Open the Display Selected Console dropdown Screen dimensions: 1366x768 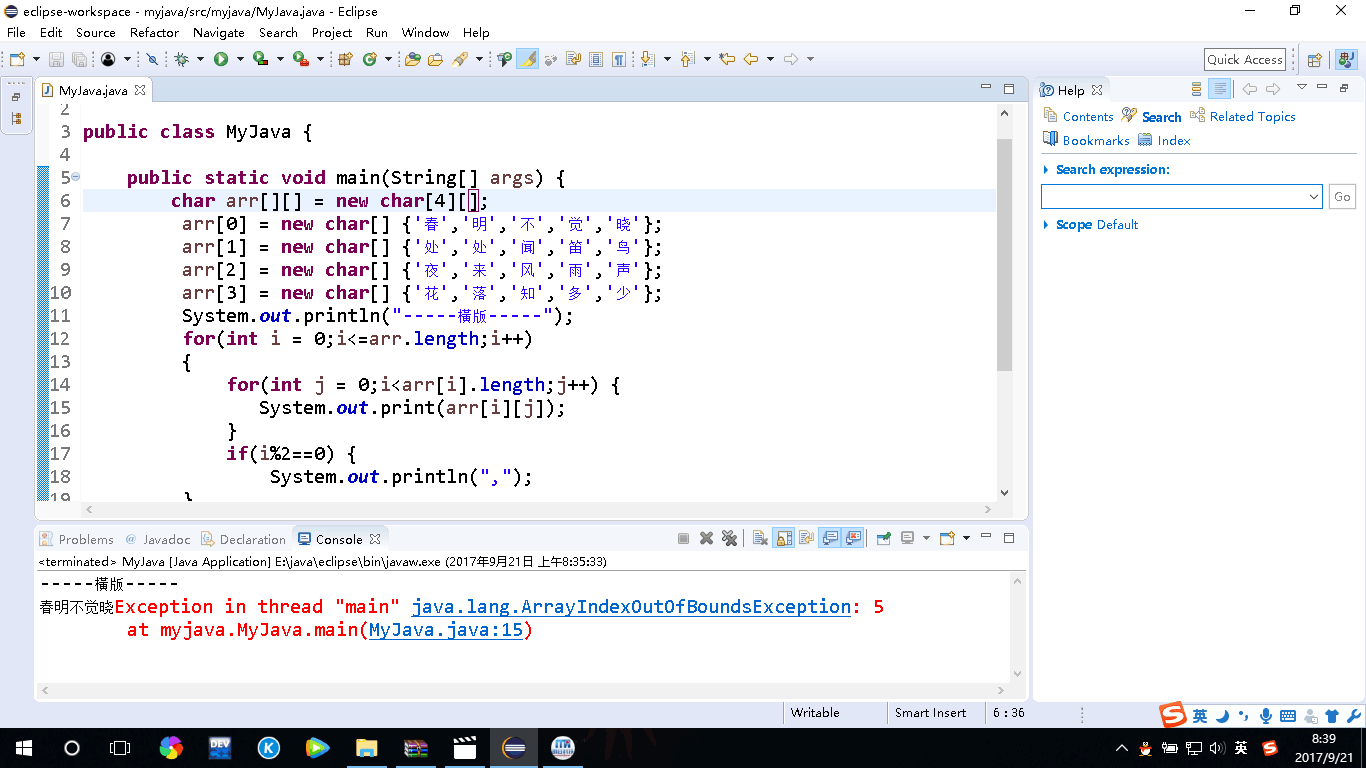click(x=926, y=538)
